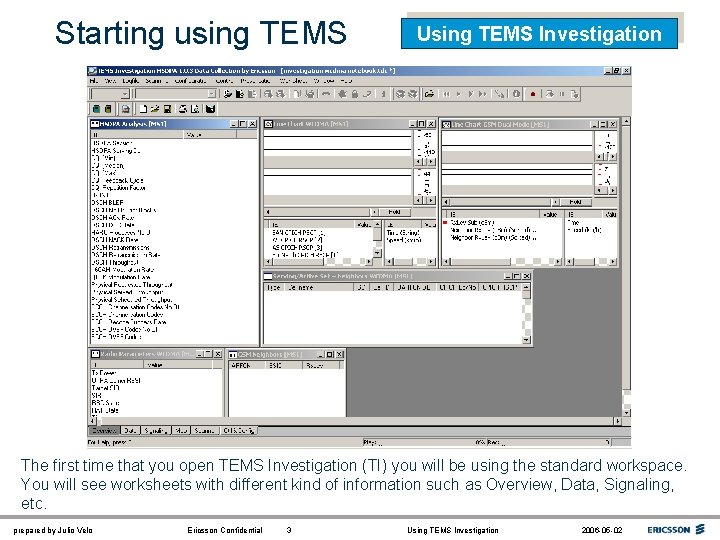This screenshot has width=720, height=540.
Task: Click the open logfile folder icon
Action: click(429, 94)
